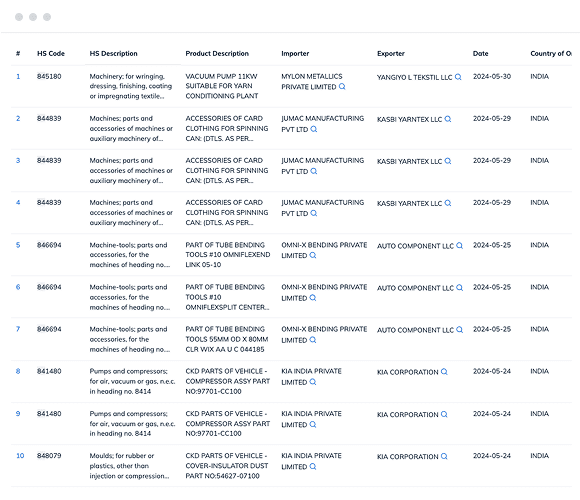Image resolution: width=580 pixels, height=500 pixels.
Task: Select HS code 848079 cell
Action: (49, 456)
